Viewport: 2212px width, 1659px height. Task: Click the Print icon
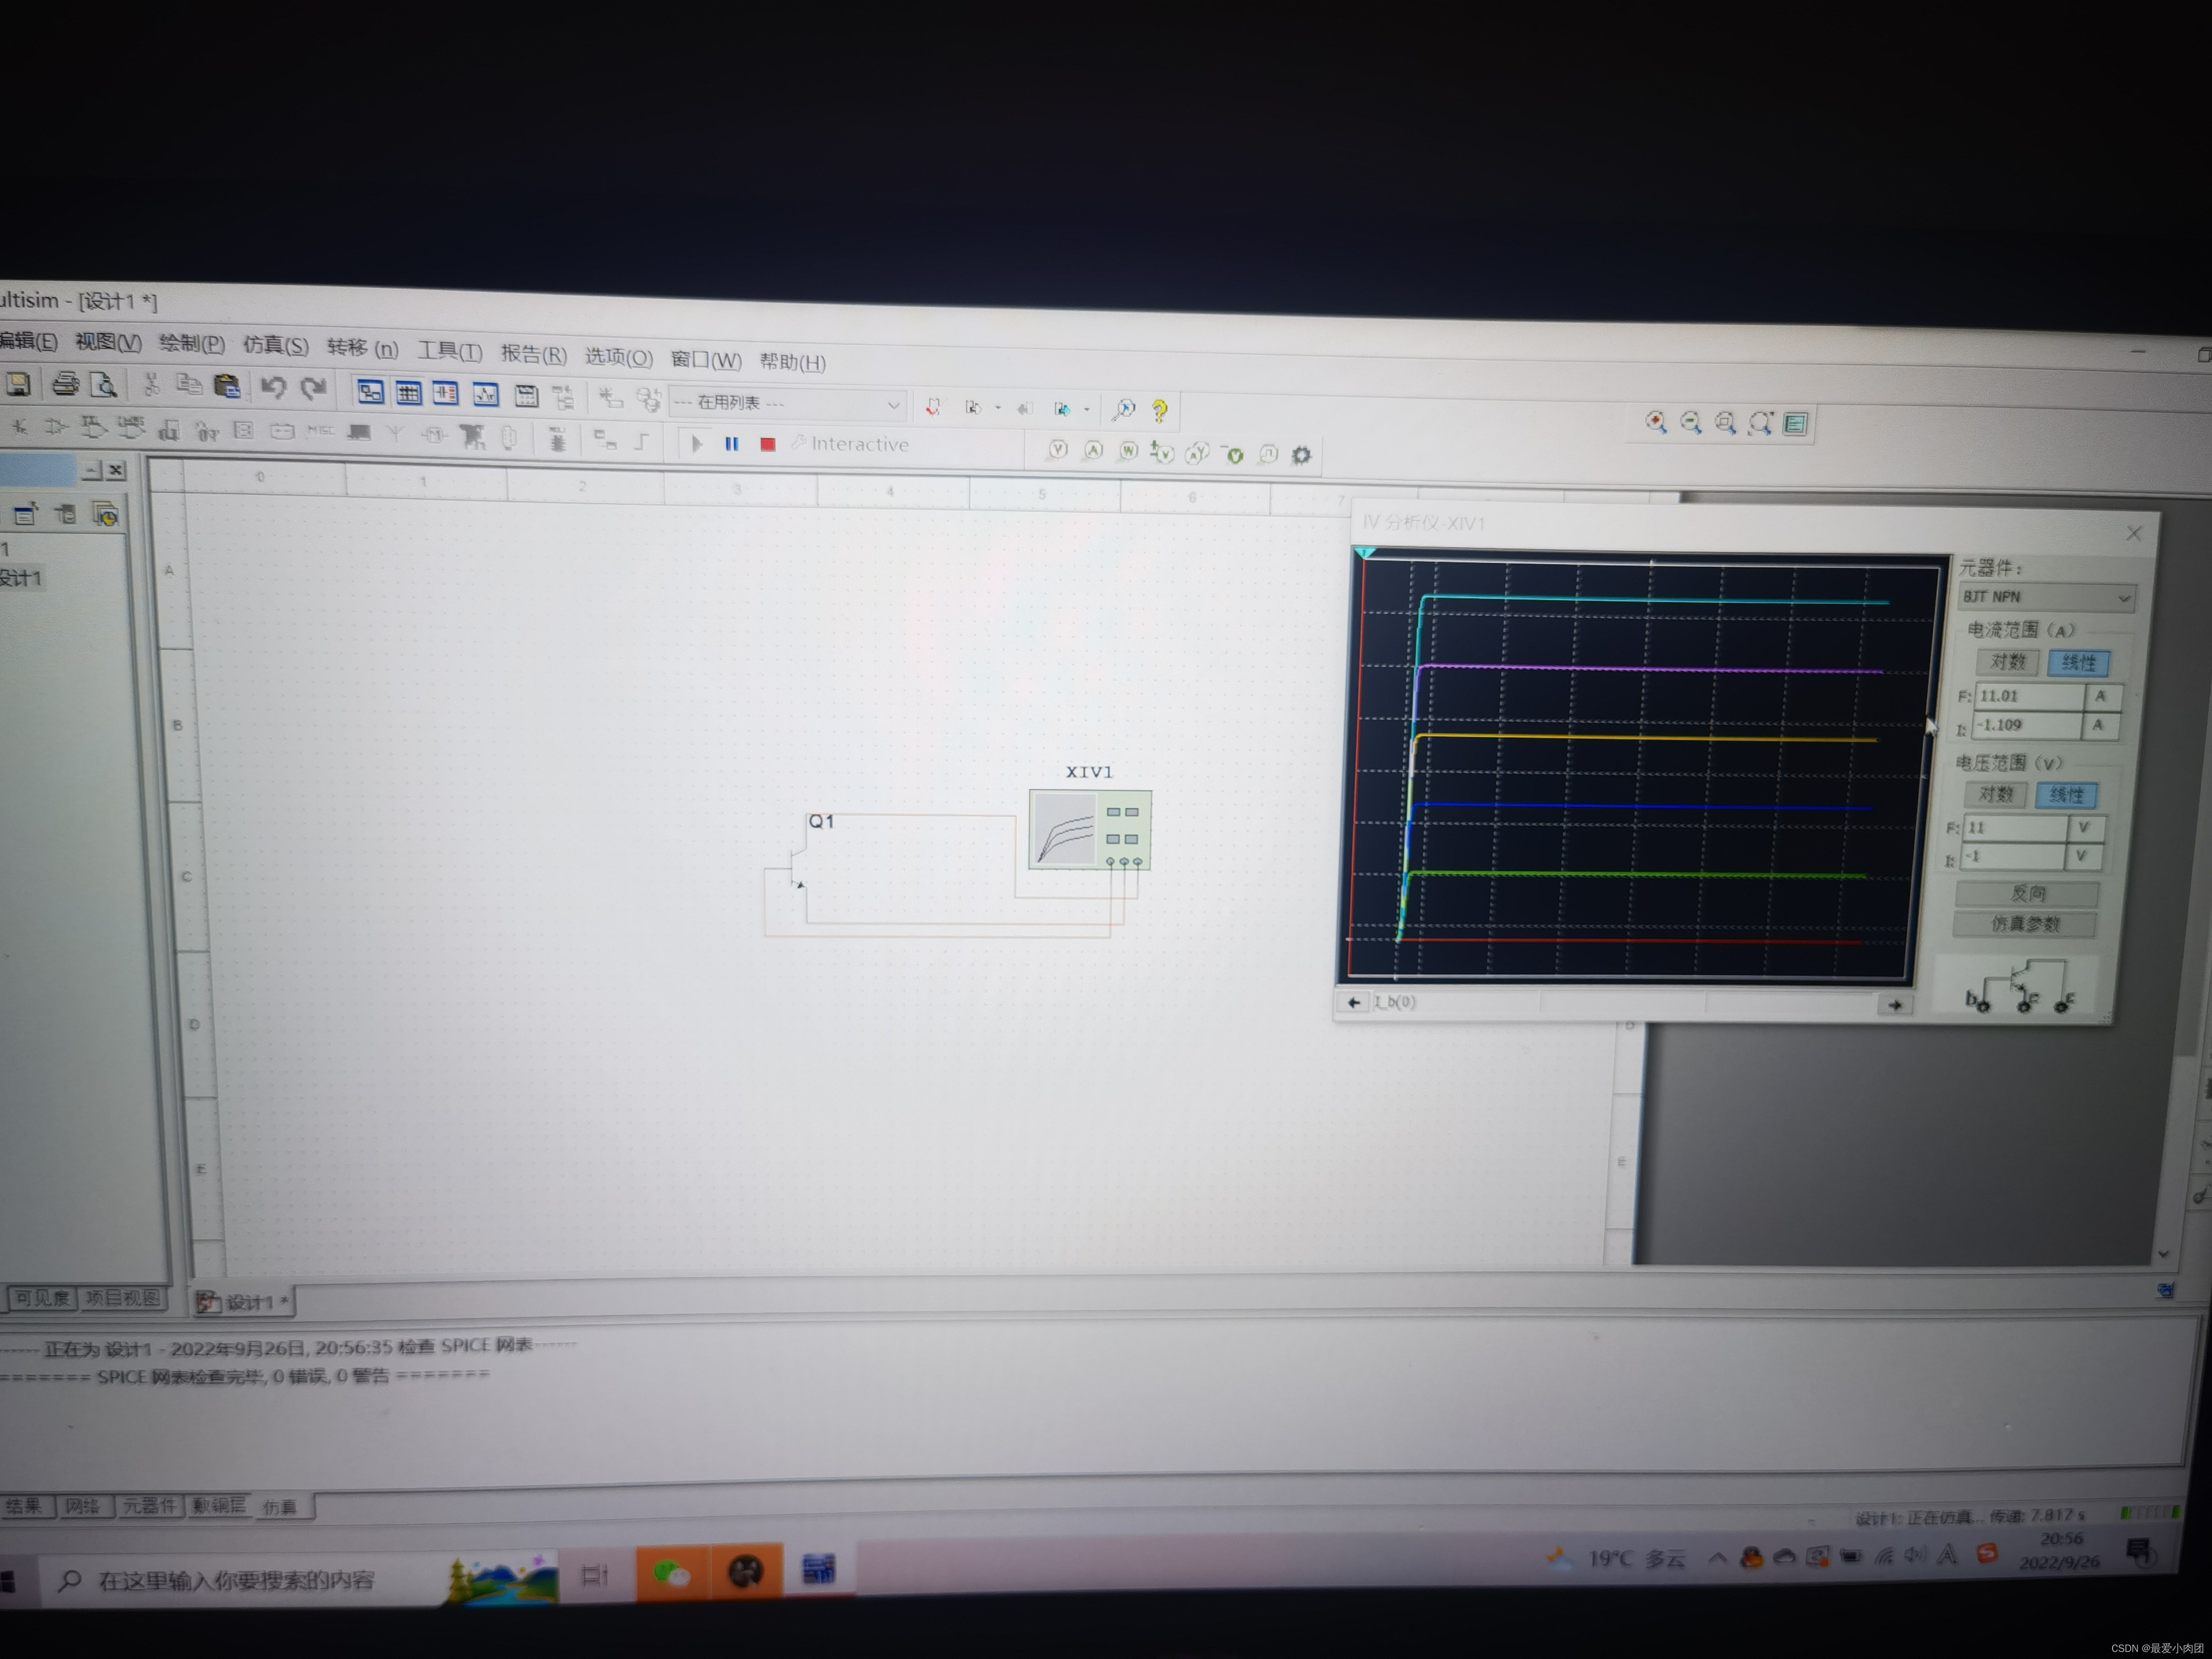66,384
